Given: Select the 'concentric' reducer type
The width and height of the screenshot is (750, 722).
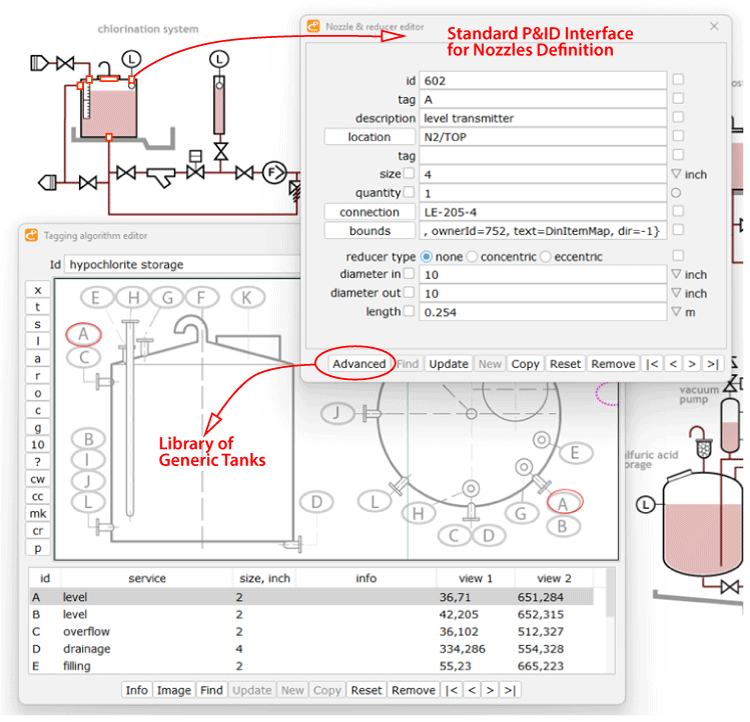Looking at the screenshot, I should point(474,258).
